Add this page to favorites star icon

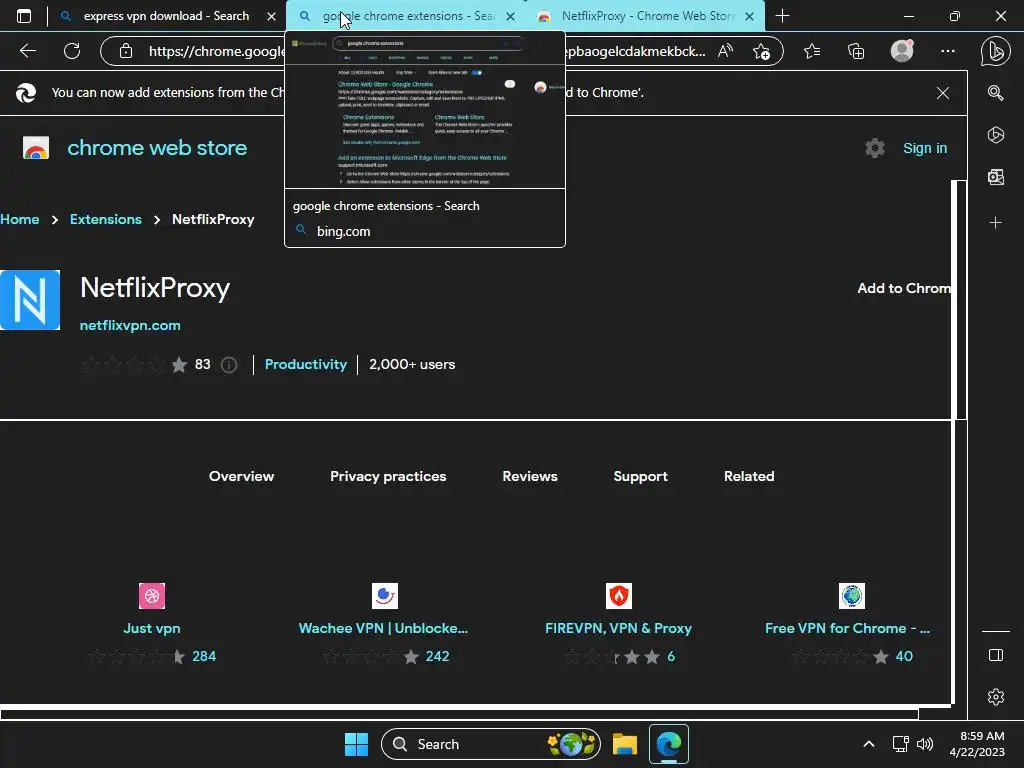click(761, 51)
